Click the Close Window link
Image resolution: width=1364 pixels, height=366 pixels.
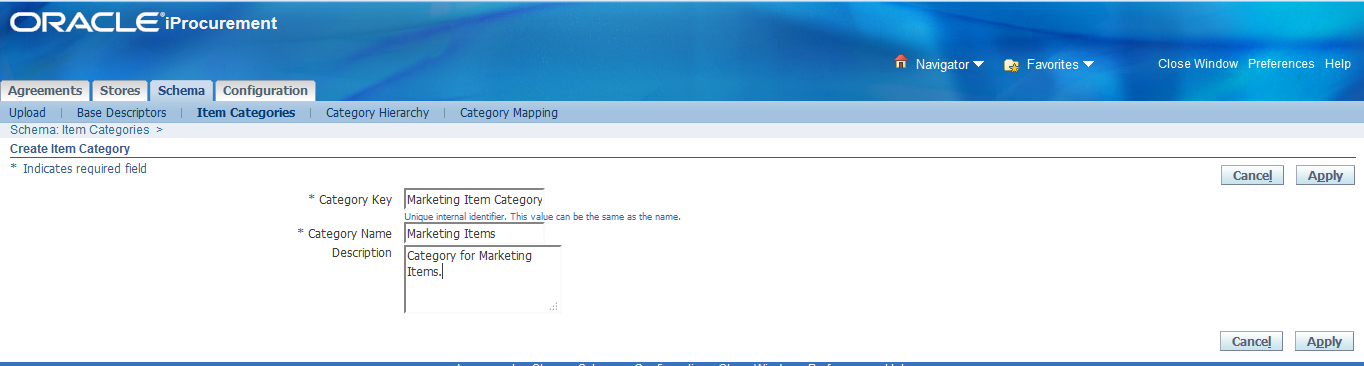(1198, 64)
